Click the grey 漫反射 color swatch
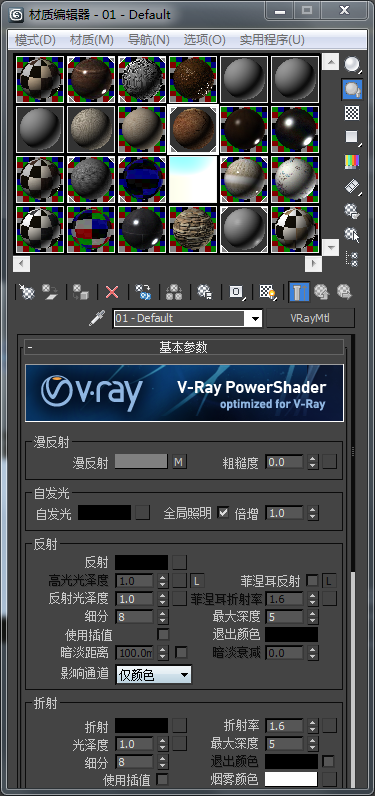The width and height of the screenshot is (375, 796). [x=141, y=461]
